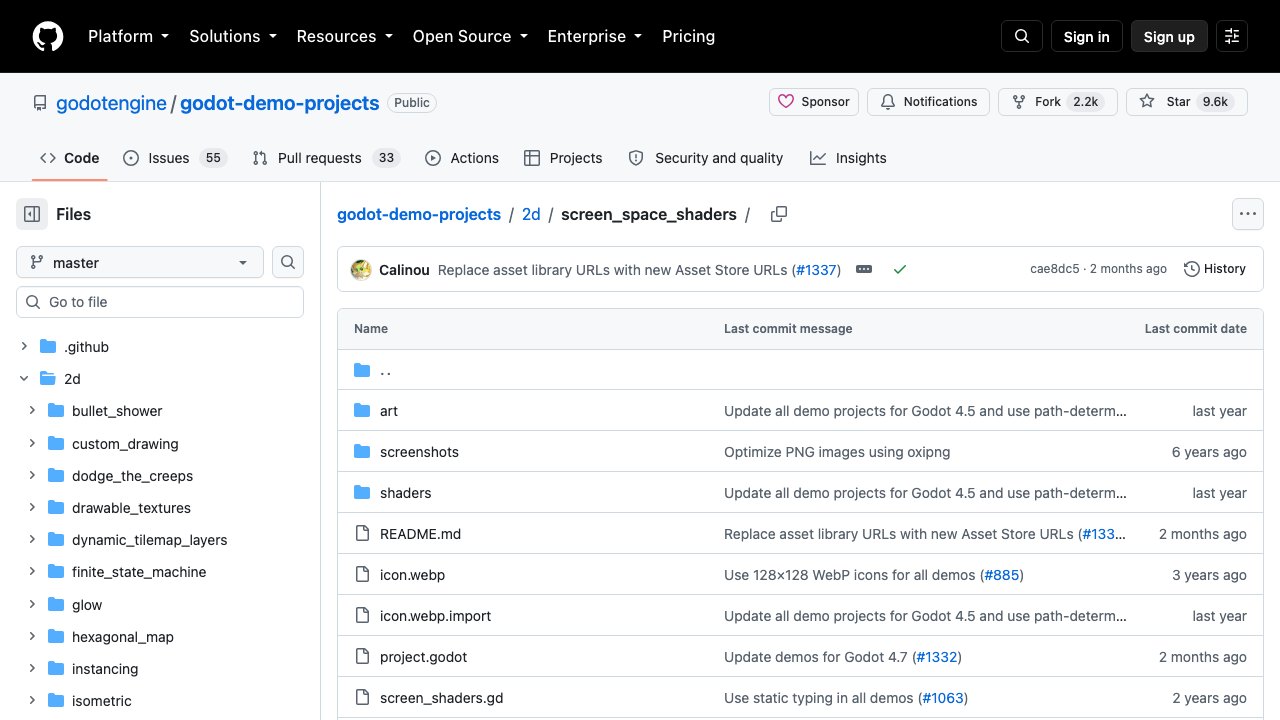Click the README.md file icon
The height and width of the screenshot is (720, 1280).
pos(362,534)
